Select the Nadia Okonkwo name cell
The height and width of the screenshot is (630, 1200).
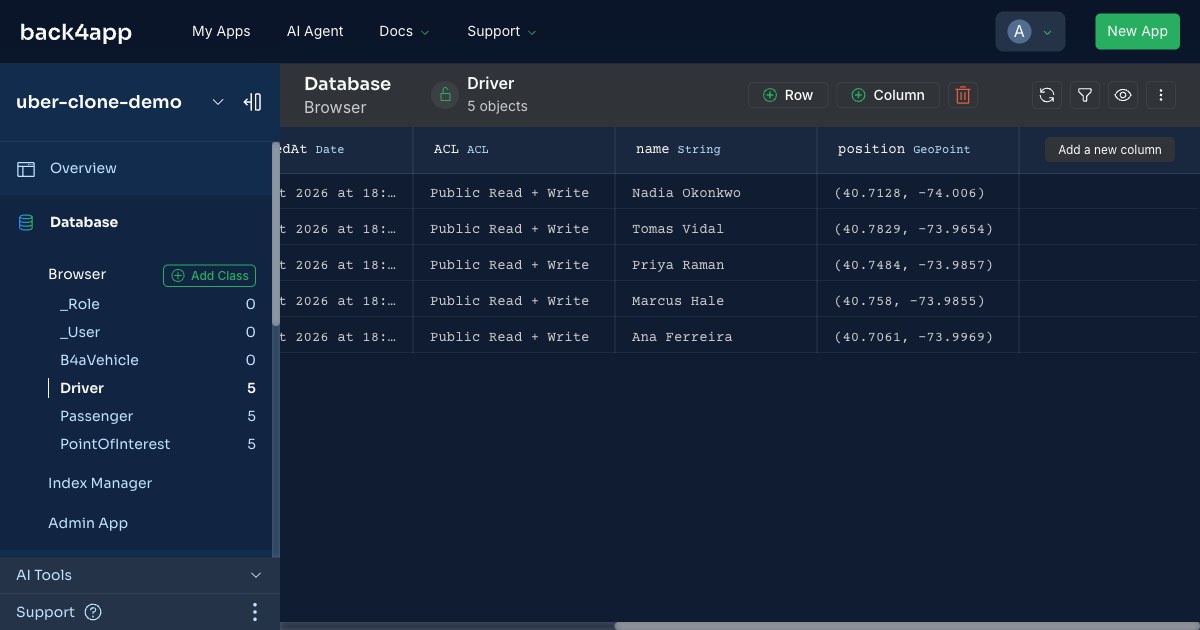tap(716, 193)
